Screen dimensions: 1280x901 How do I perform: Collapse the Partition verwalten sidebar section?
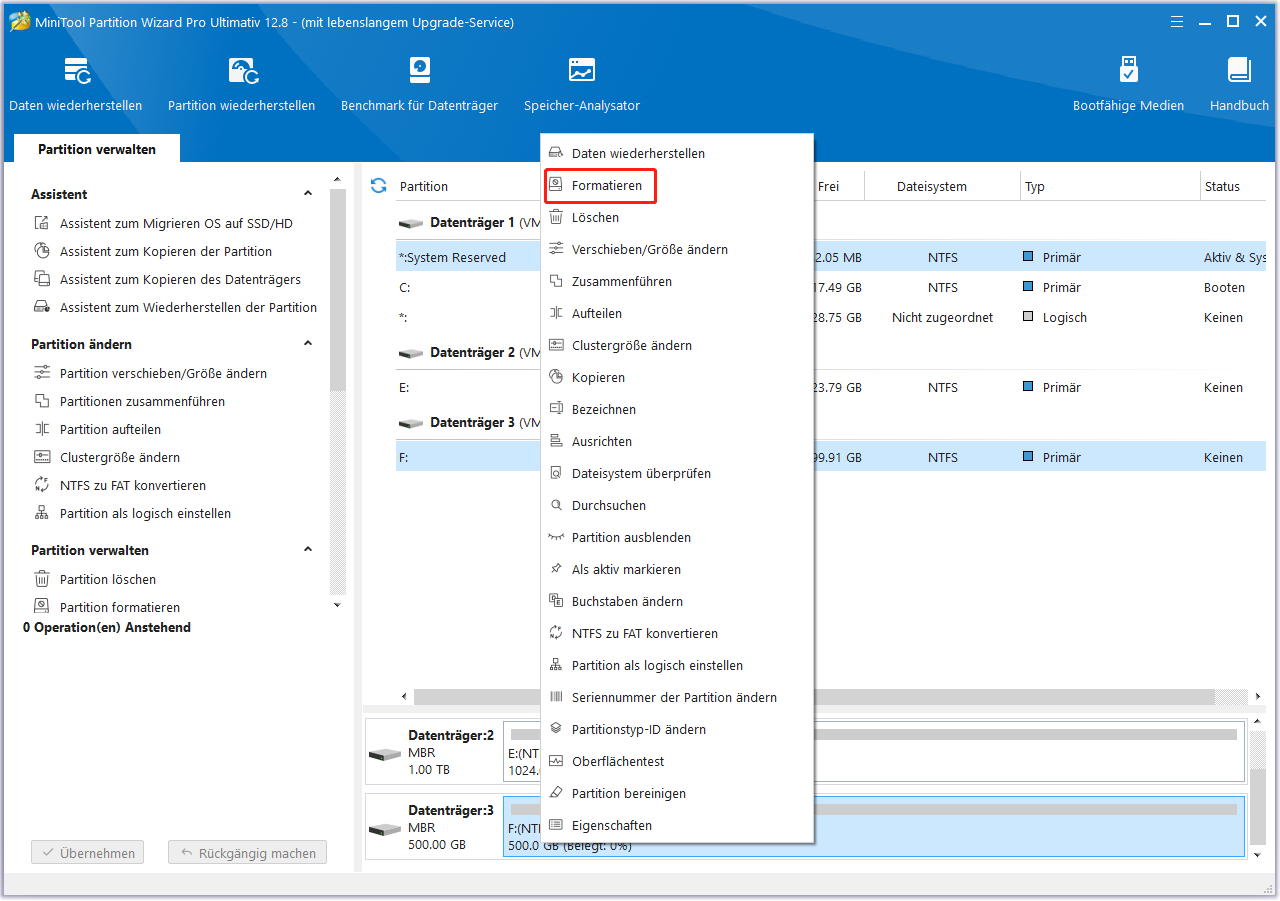(308, 550)
